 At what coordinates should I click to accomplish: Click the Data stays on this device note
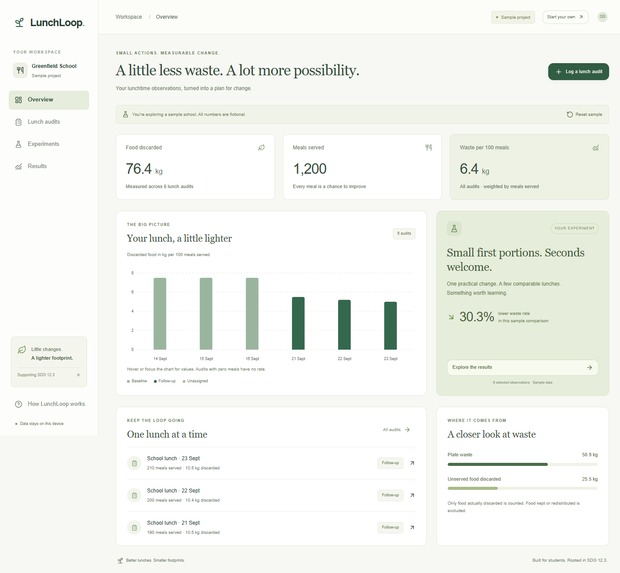(40, 424)
